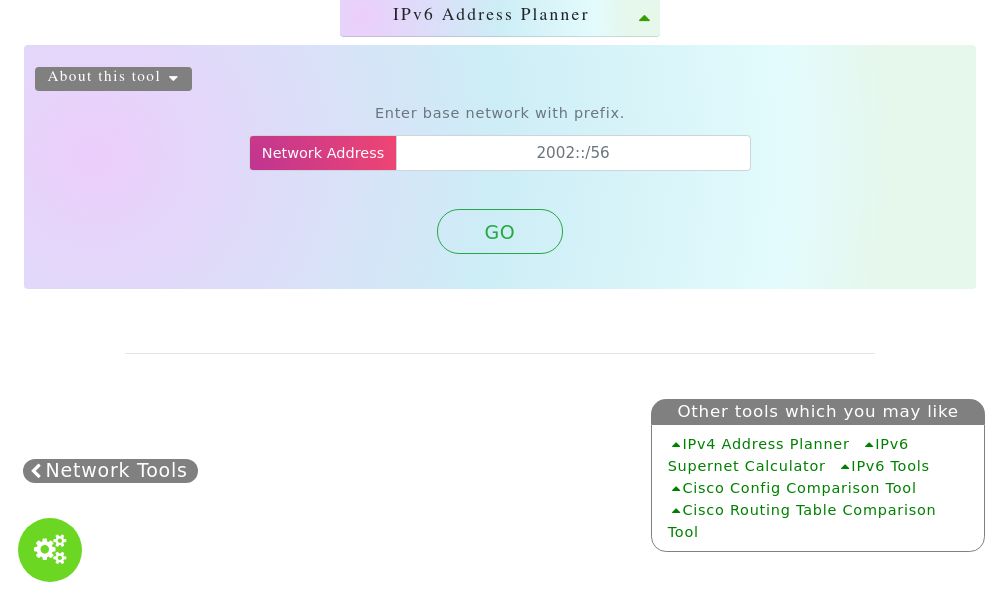
Task: Click the left chevron icon on Network Tools
Action: [x=37, y=470]
